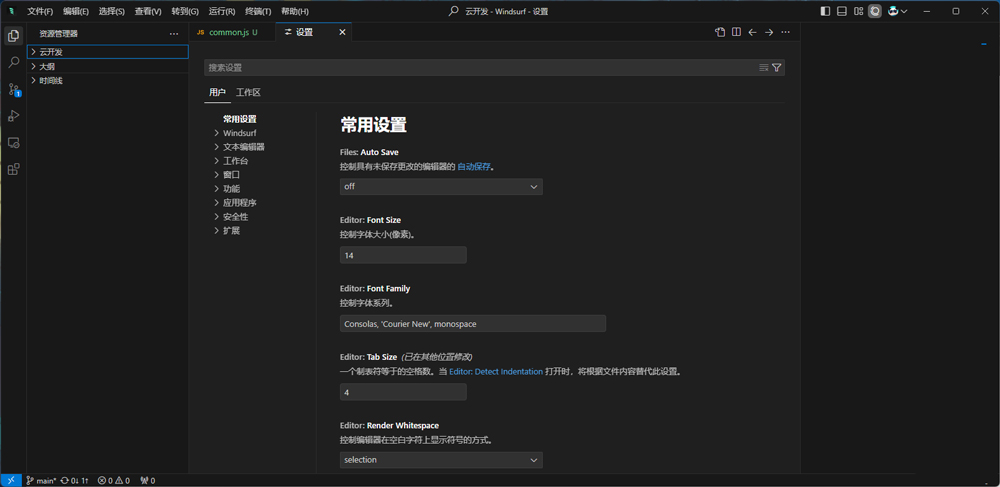Open the Files: Auto Save dropdown
The height and width of the screenshot is (487, 1000).
tap(441, 186)
